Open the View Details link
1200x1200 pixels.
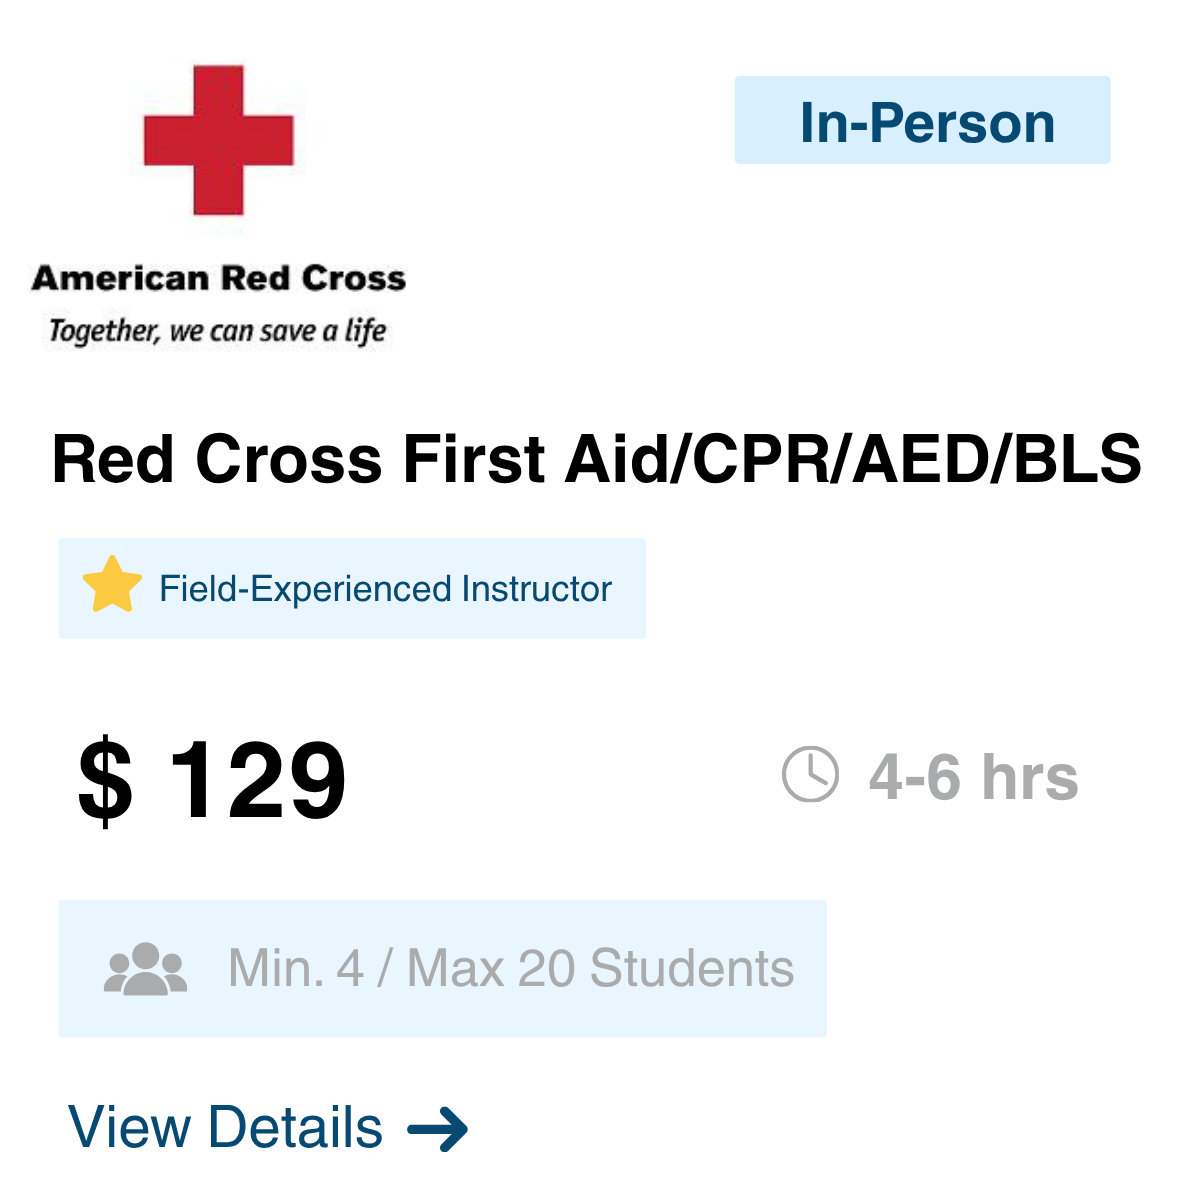coord(268,1128)
